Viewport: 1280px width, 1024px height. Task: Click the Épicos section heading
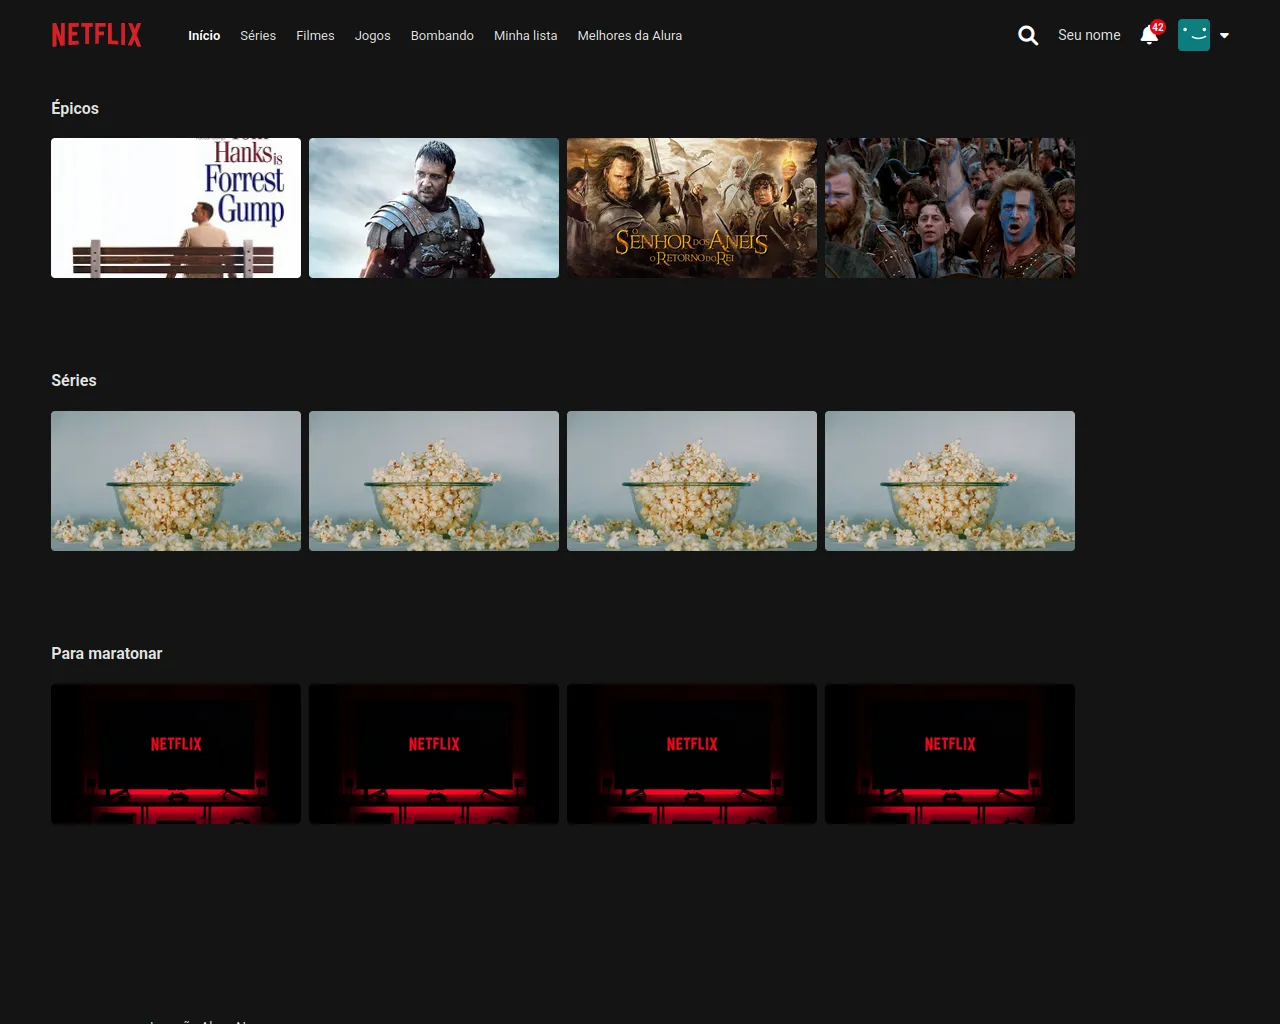pyautogui.click(x=75, y=108)
